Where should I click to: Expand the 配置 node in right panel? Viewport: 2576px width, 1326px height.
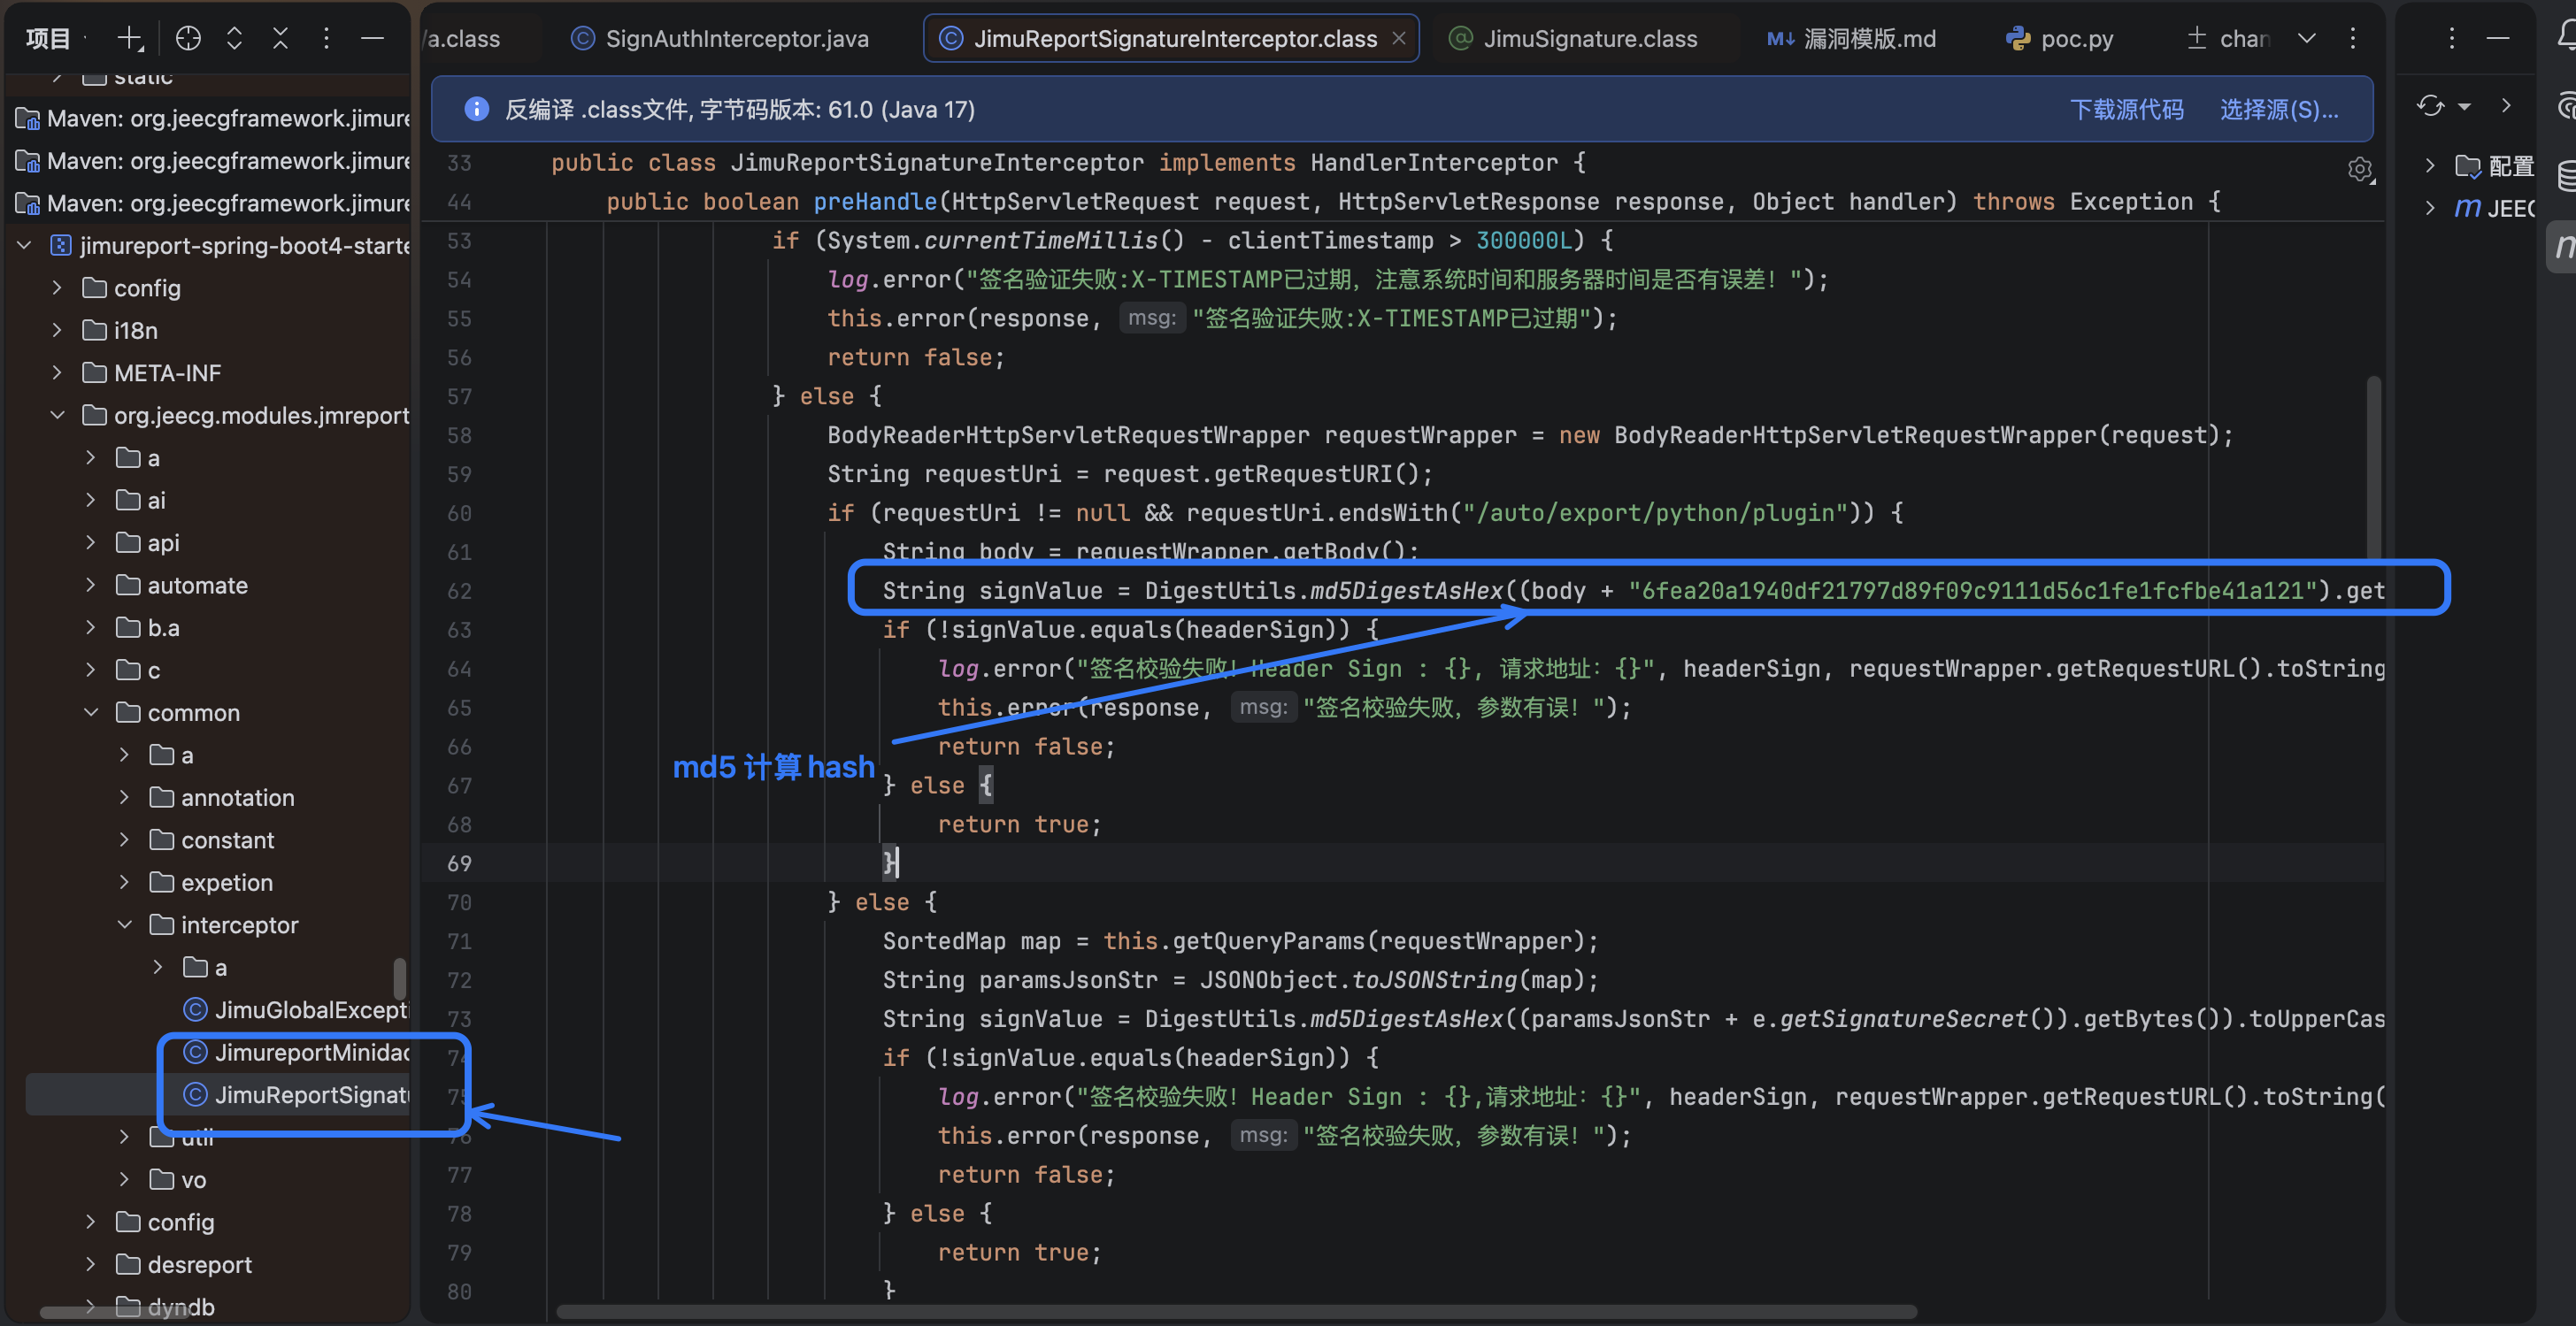click(x=2430, y=166)
